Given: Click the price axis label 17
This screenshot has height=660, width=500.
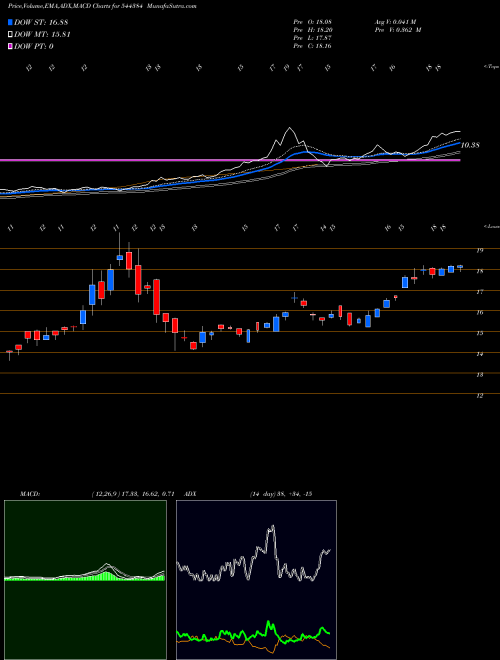Looking at the screenshot, I should coord(479,292).
